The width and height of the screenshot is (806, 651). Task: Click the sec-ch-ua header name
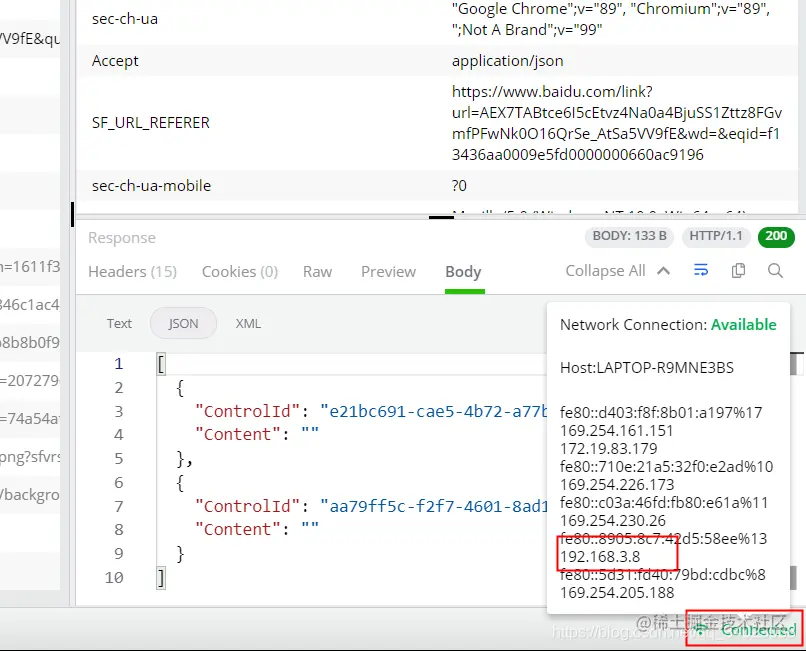[x=125, y=19]
